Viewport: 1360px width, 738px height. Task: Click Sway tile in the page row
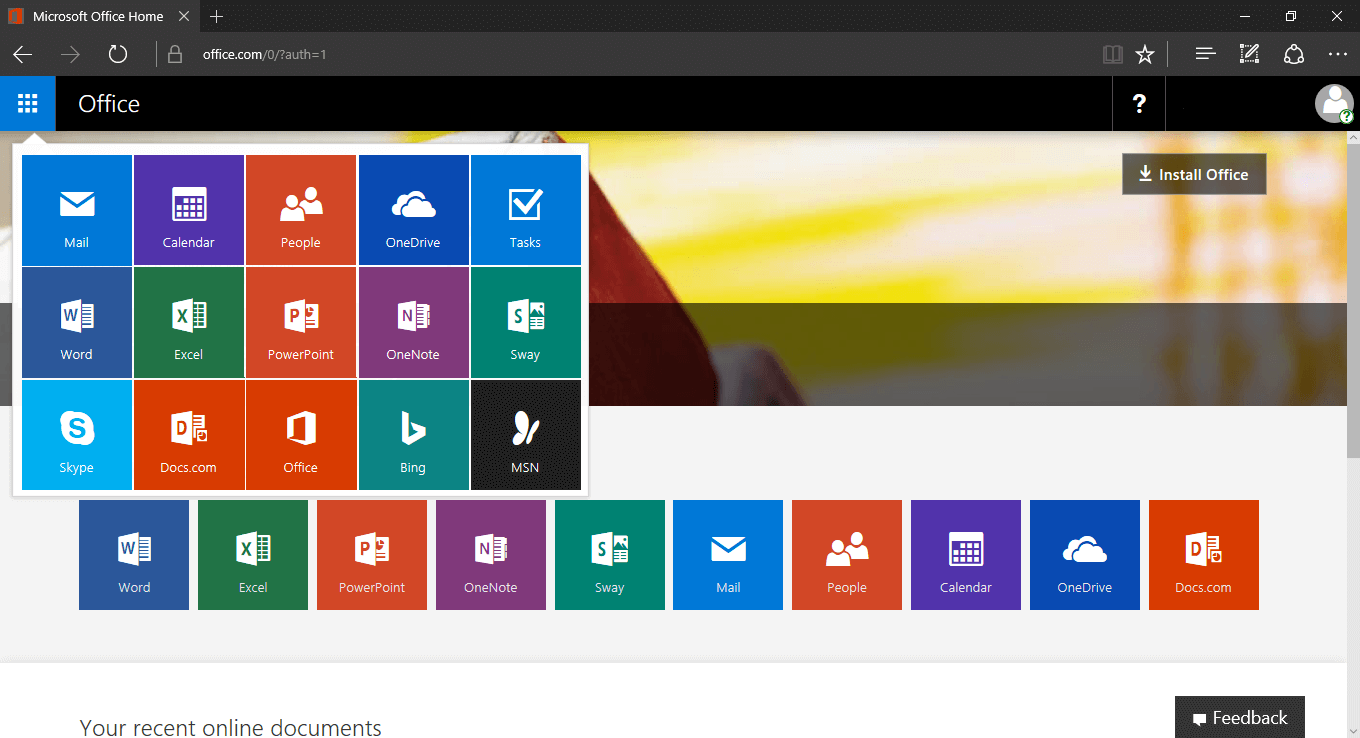pyautogui.click(x=610, y=555)
